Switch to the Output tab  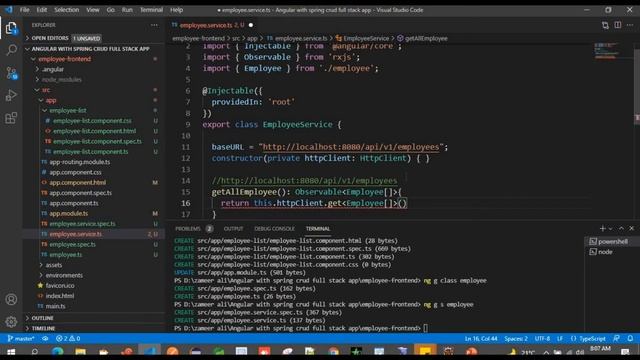click(233, 229)
